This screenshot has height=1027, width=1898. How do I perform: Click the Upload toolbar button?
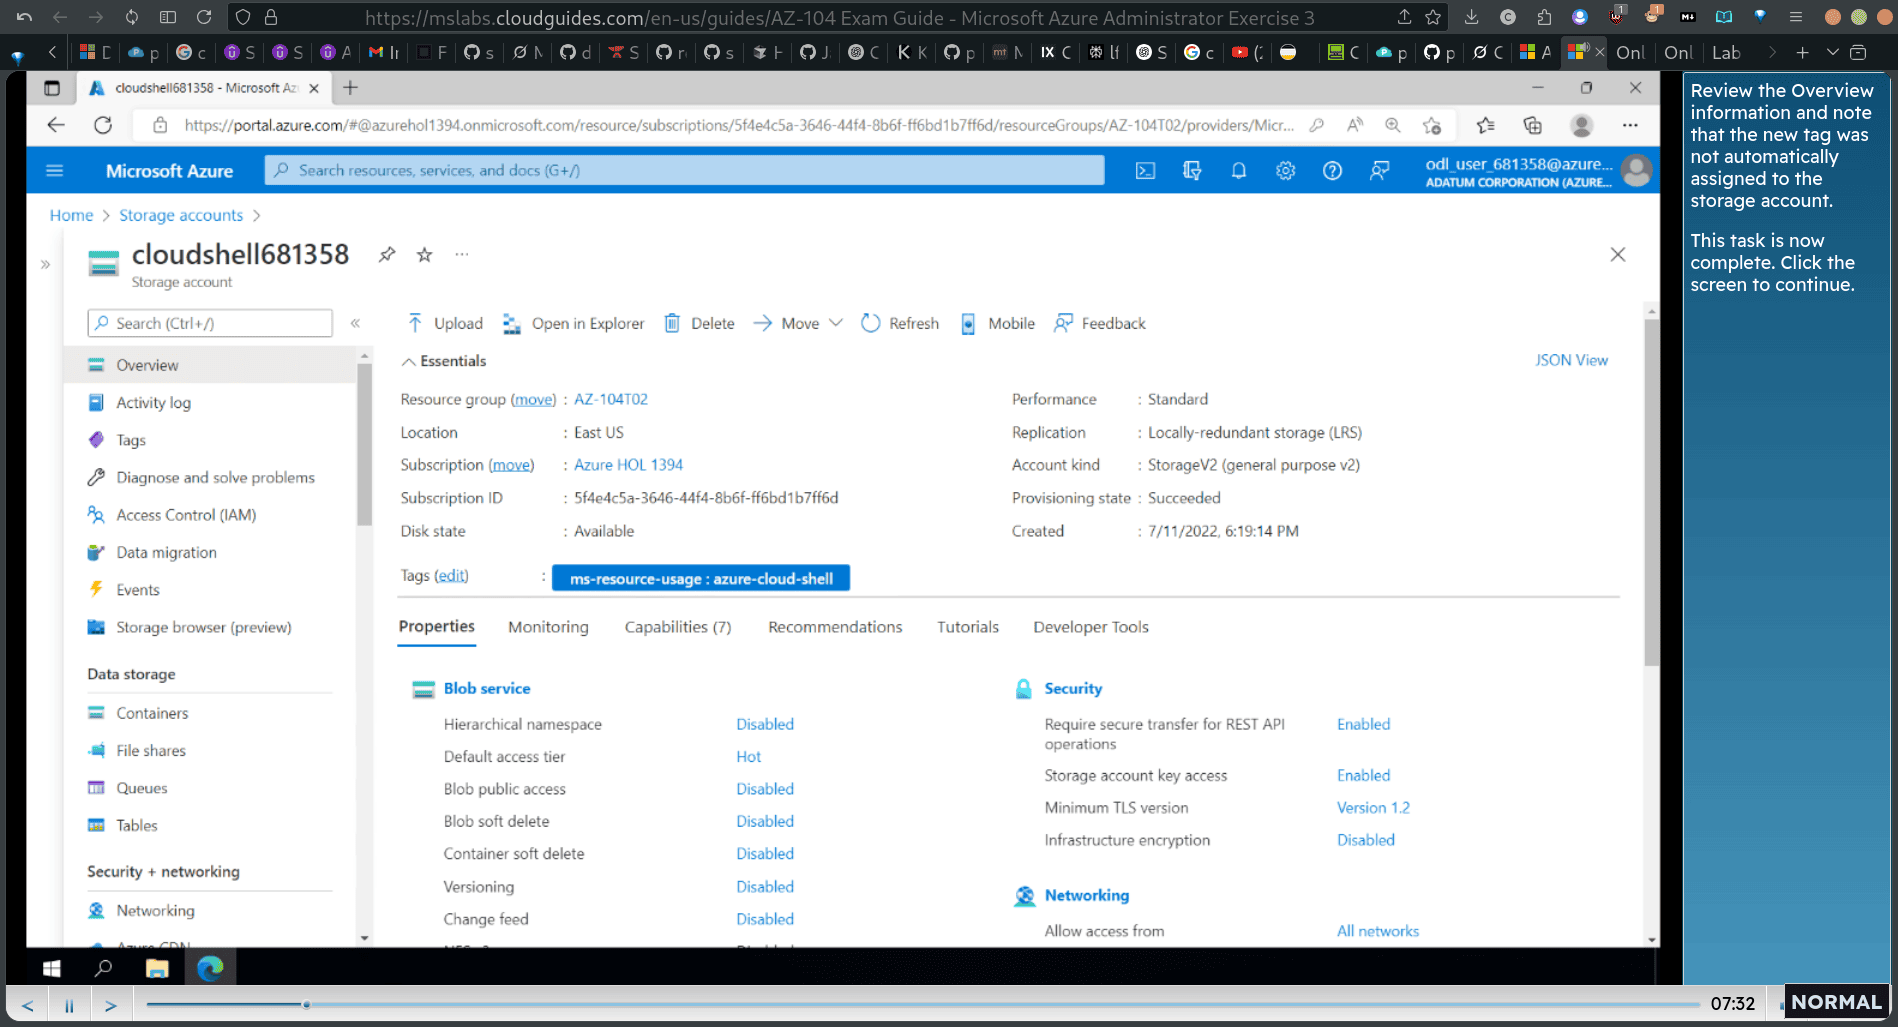click(445, 323)
